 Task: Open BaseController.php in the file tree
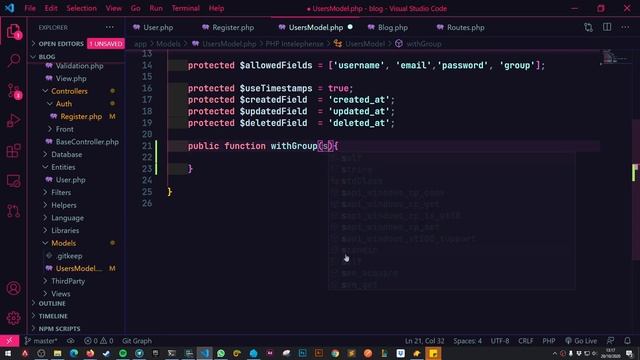coord(87,142)
